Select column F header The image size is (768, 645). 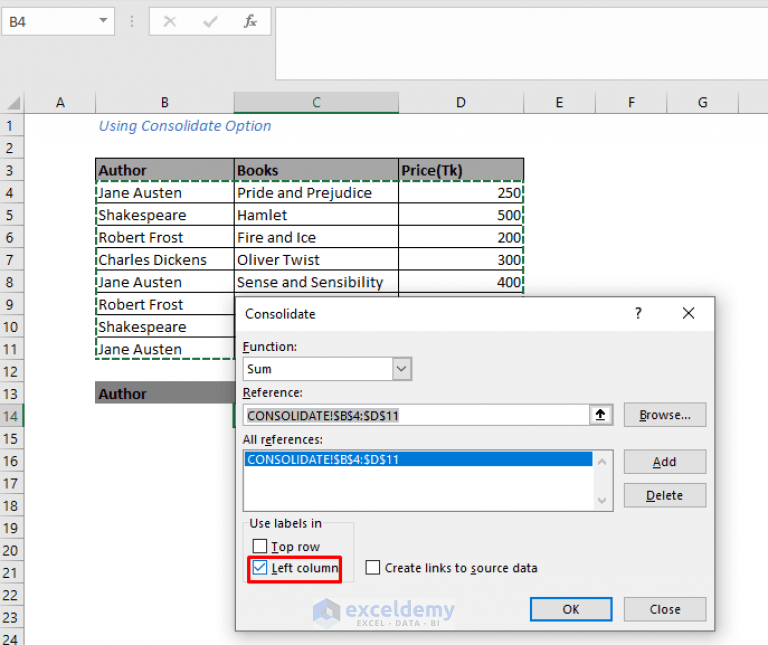pyautogui.click(x=631, y=103)
